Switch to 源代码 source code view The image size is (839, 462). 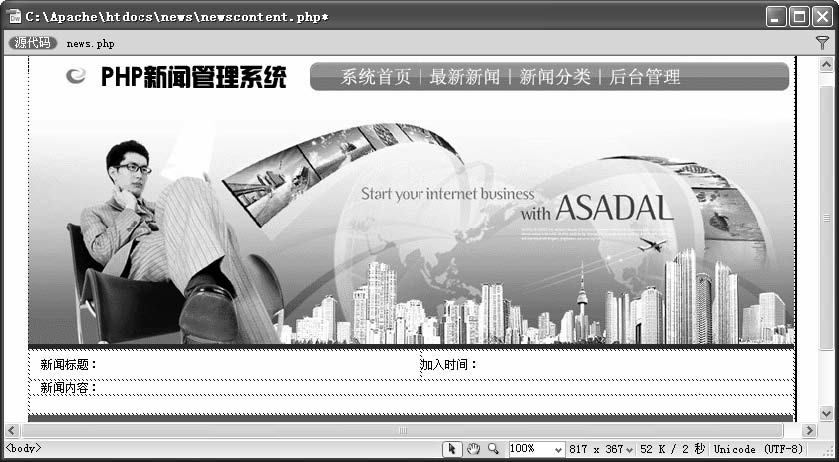[x=33, y=43]
